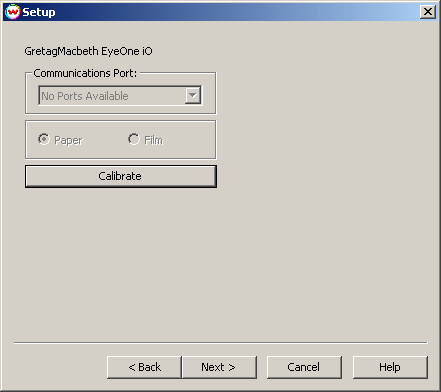Click the GretagMacbeth EyeOne iO label
The height and width of the screenshot is (392, 441).
coord(88,51)
